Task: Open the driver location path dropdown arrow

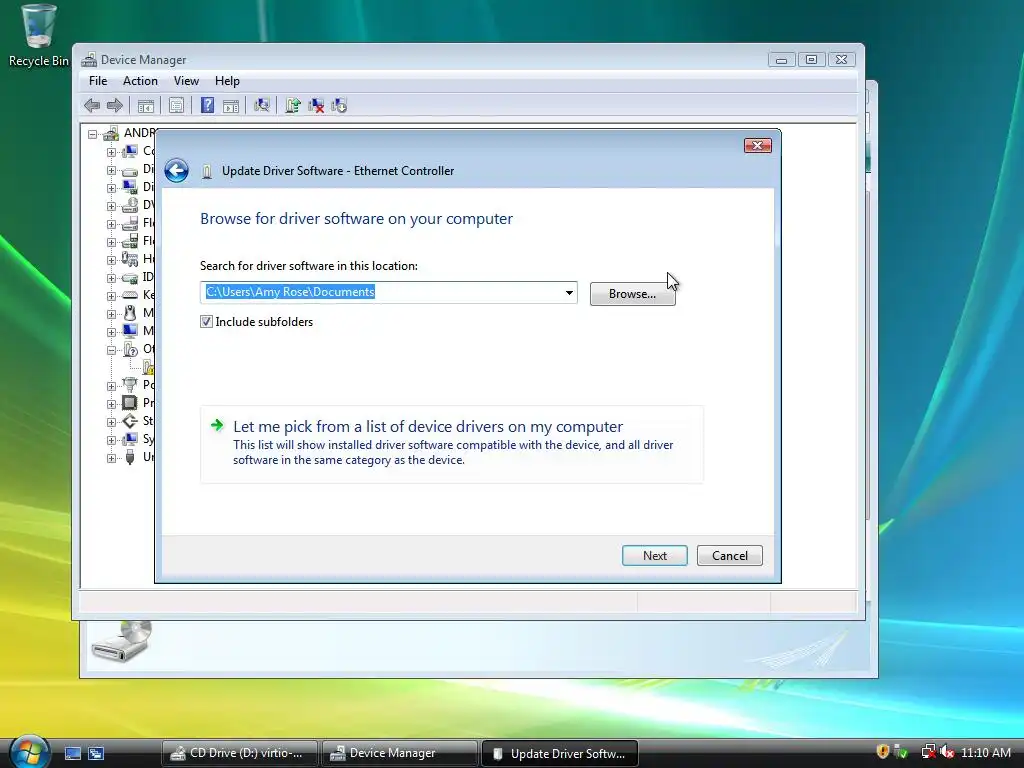Action: 569,292
